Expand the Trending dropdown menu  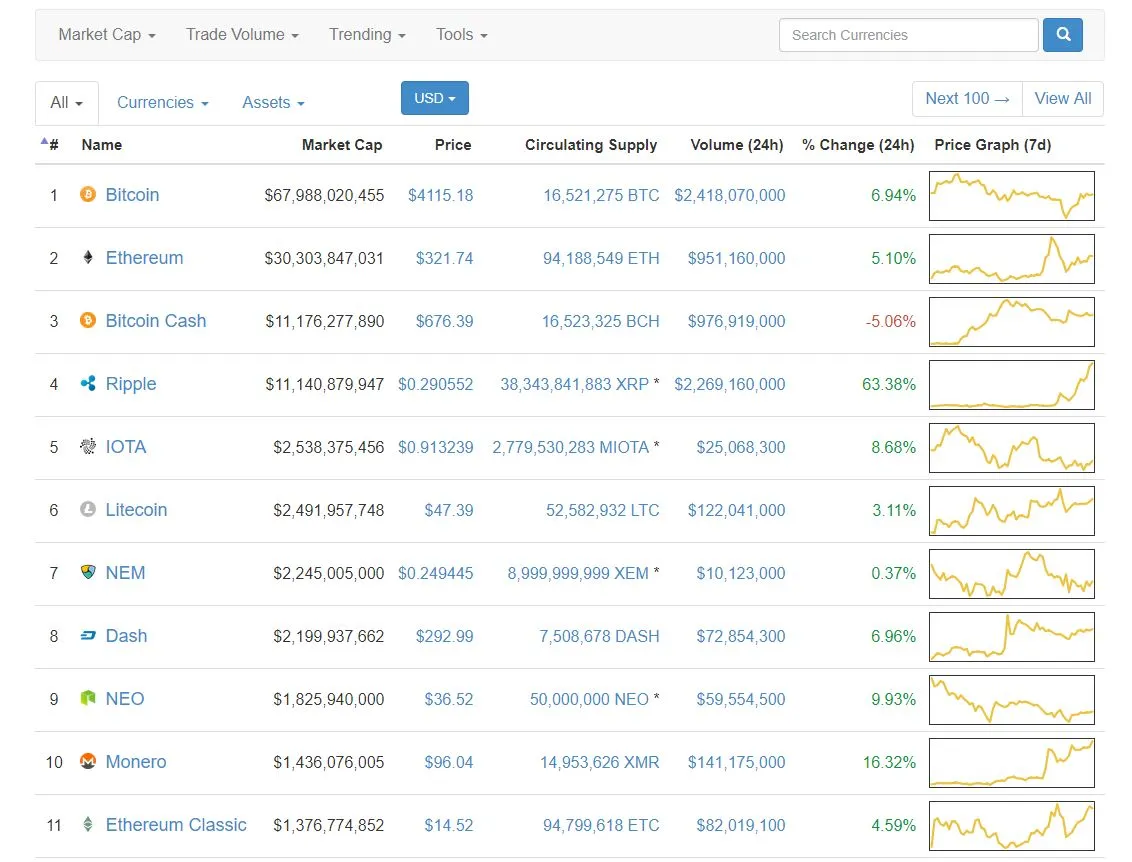(367, 35)
